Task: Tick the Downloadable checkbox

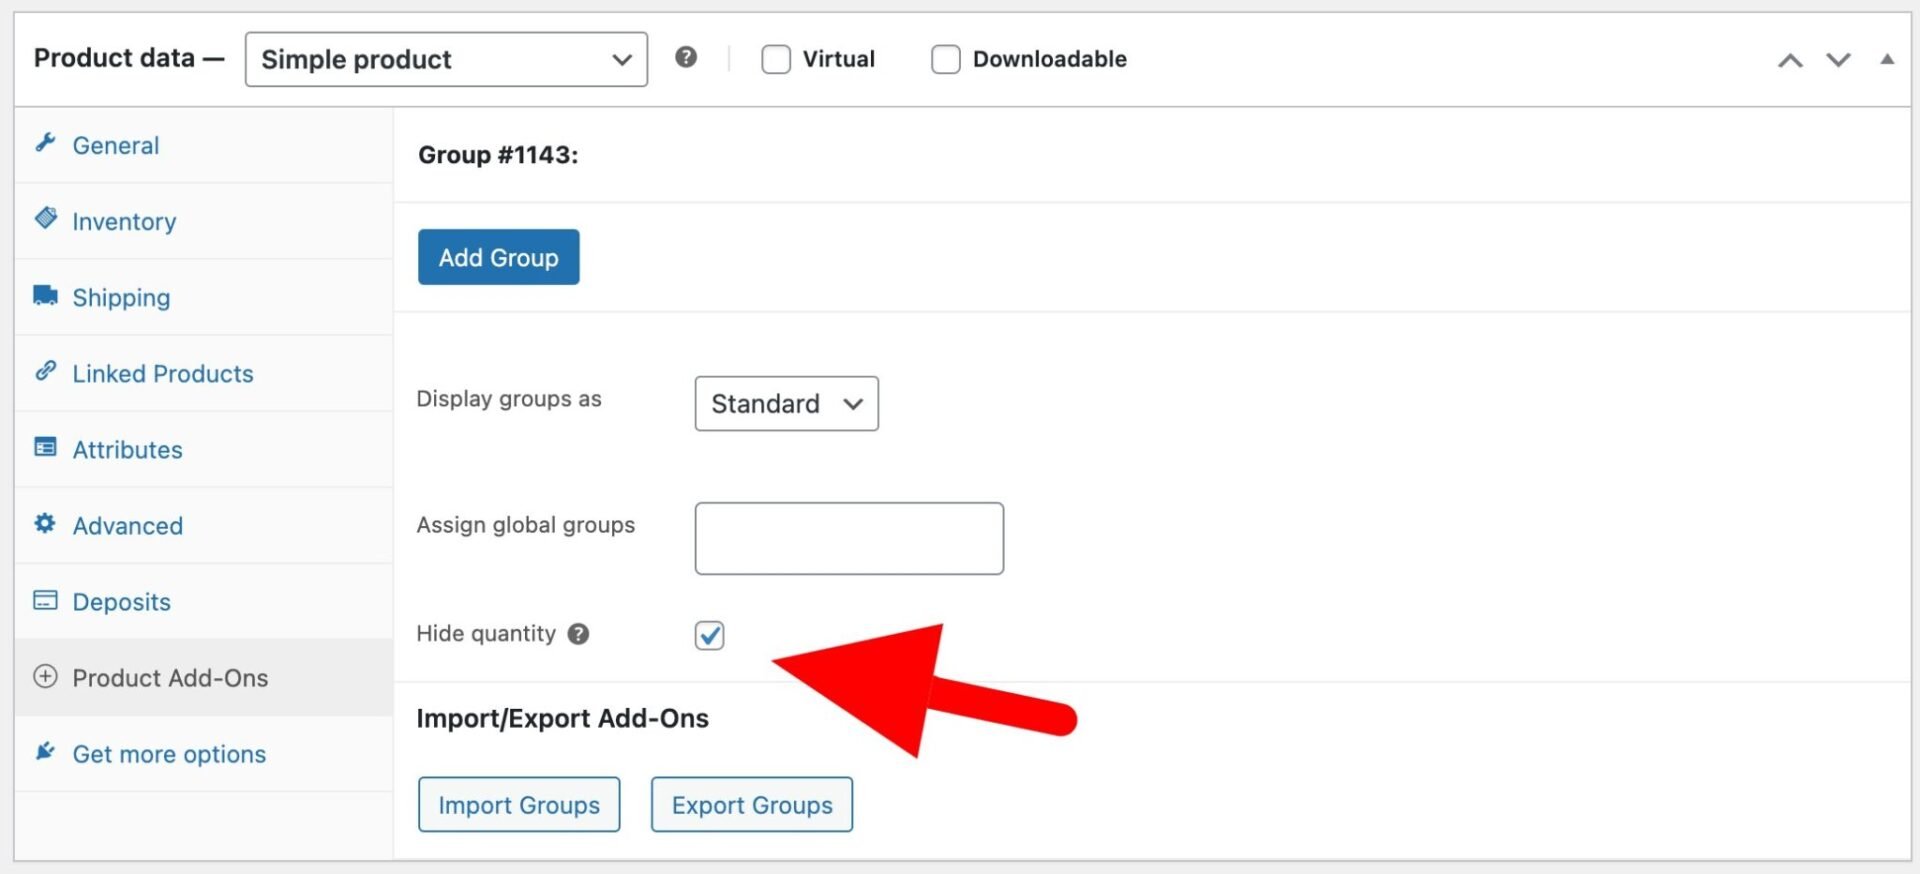Action: (x=945, y=60)
